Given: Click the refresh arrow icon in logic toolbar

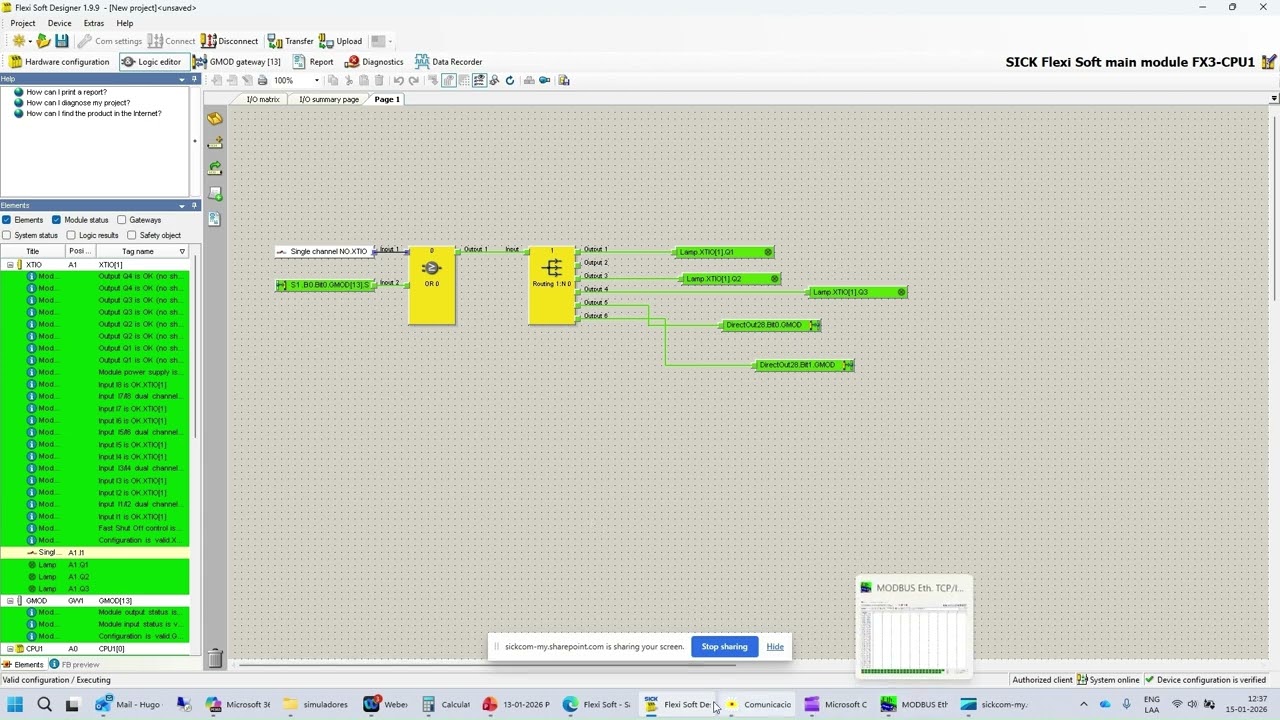Looking at the screenshot, I should [510, 80].
